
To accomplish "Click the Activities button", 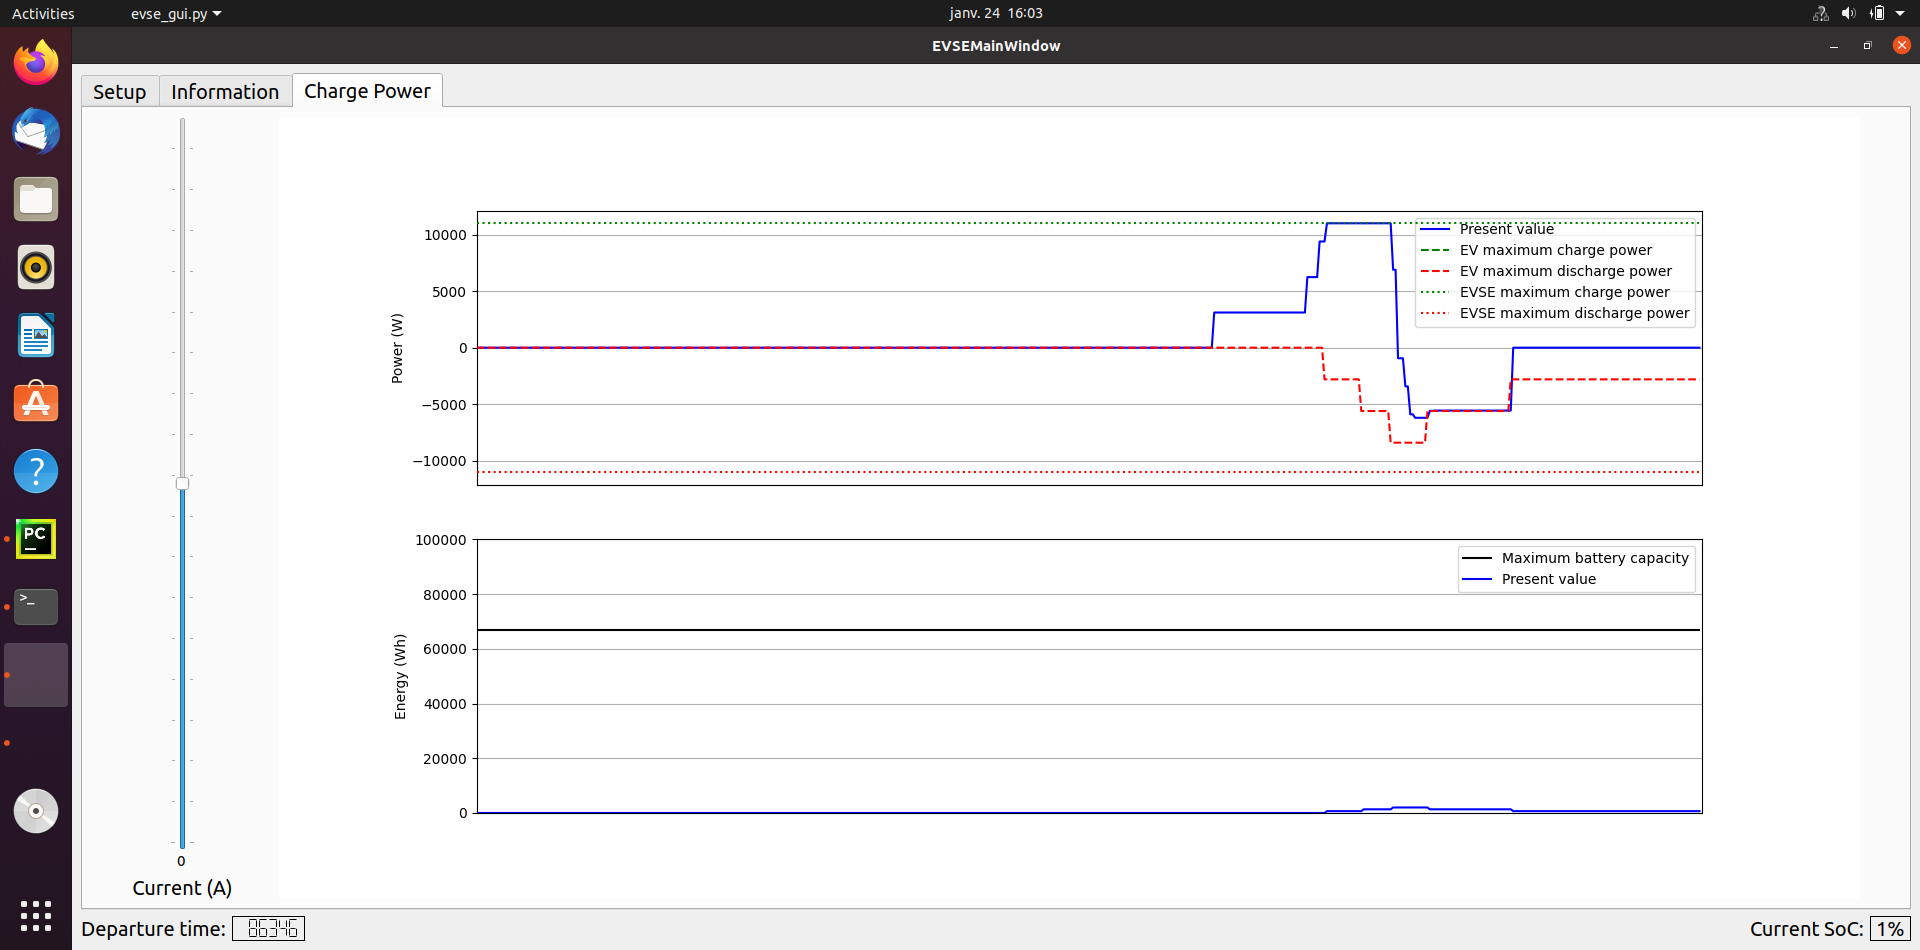I will tap(43, 14).
